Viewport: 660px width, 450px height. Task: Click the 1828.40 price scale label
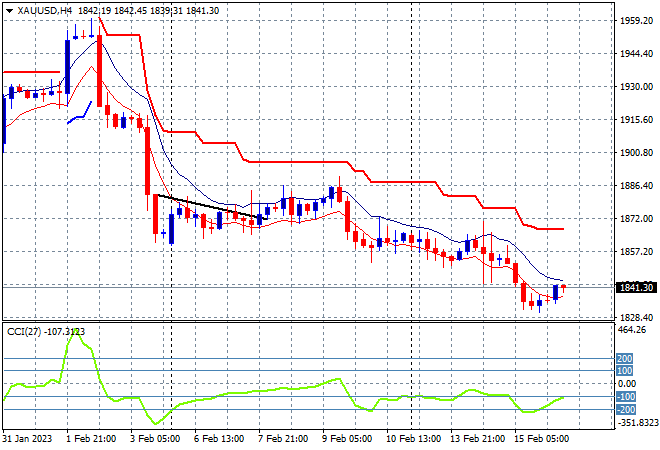pos(636,317)
